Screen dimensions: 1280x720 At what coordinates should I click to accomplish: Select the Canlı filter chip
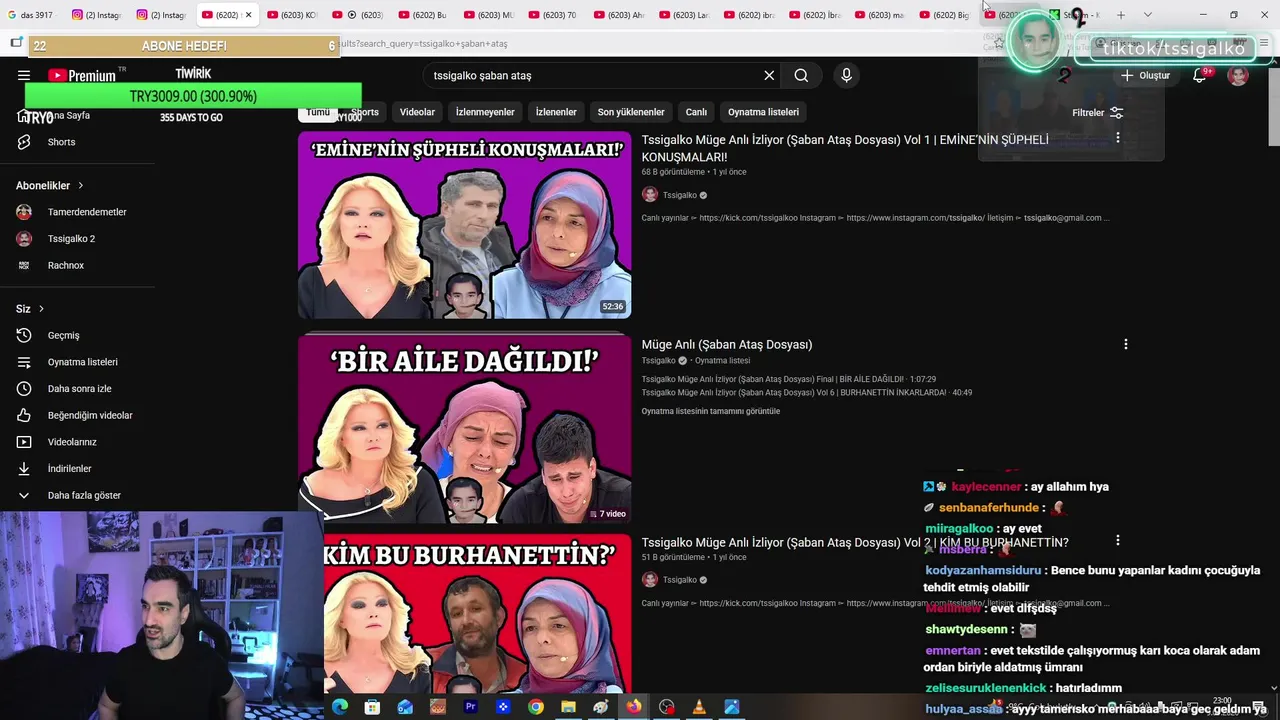tap(696, 112)
